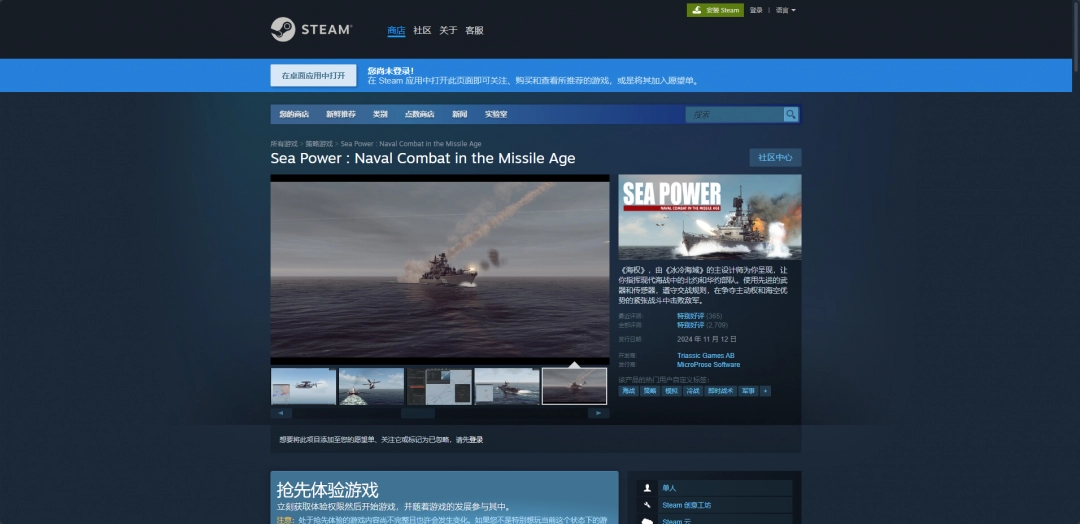Click the 登录 link in the wishlist notice

tap(476, 439)
